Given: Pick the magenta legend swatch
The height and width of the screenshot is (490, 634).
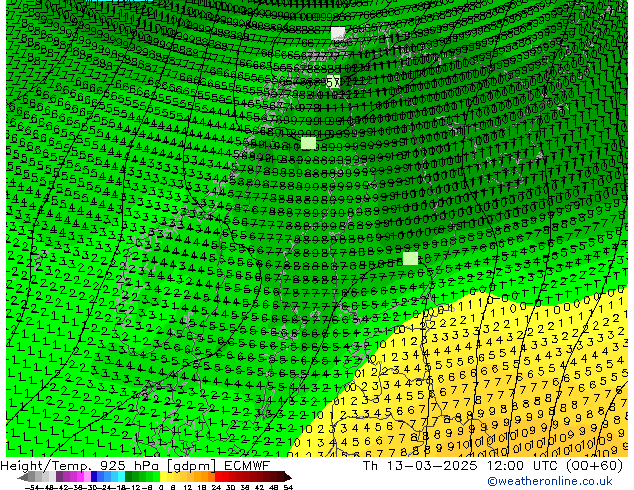Looking at the screenshot, I should [80, 477].
